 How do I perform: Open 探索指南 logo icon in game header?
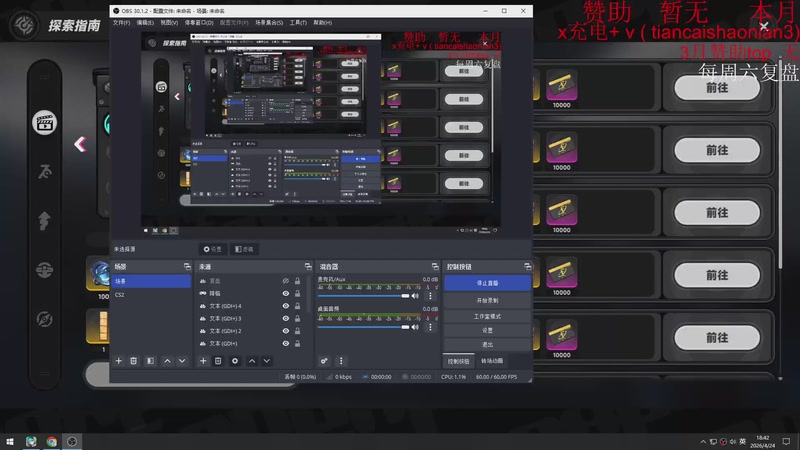(x=24, y=25)
